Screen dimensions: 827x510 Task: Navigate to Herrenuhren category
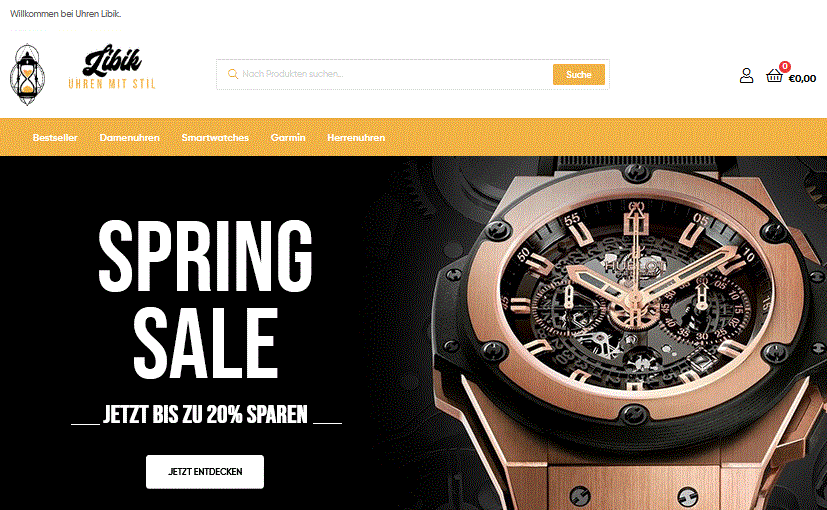[x=356, y=138]
